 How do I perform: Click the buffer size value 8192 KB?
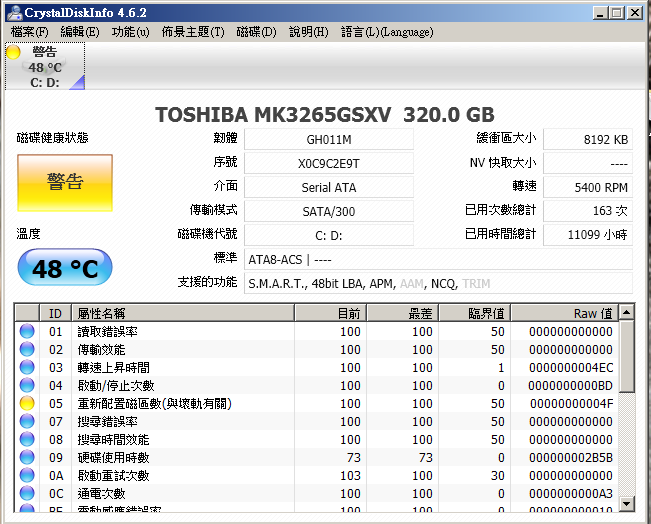click(x=588, y=139)
